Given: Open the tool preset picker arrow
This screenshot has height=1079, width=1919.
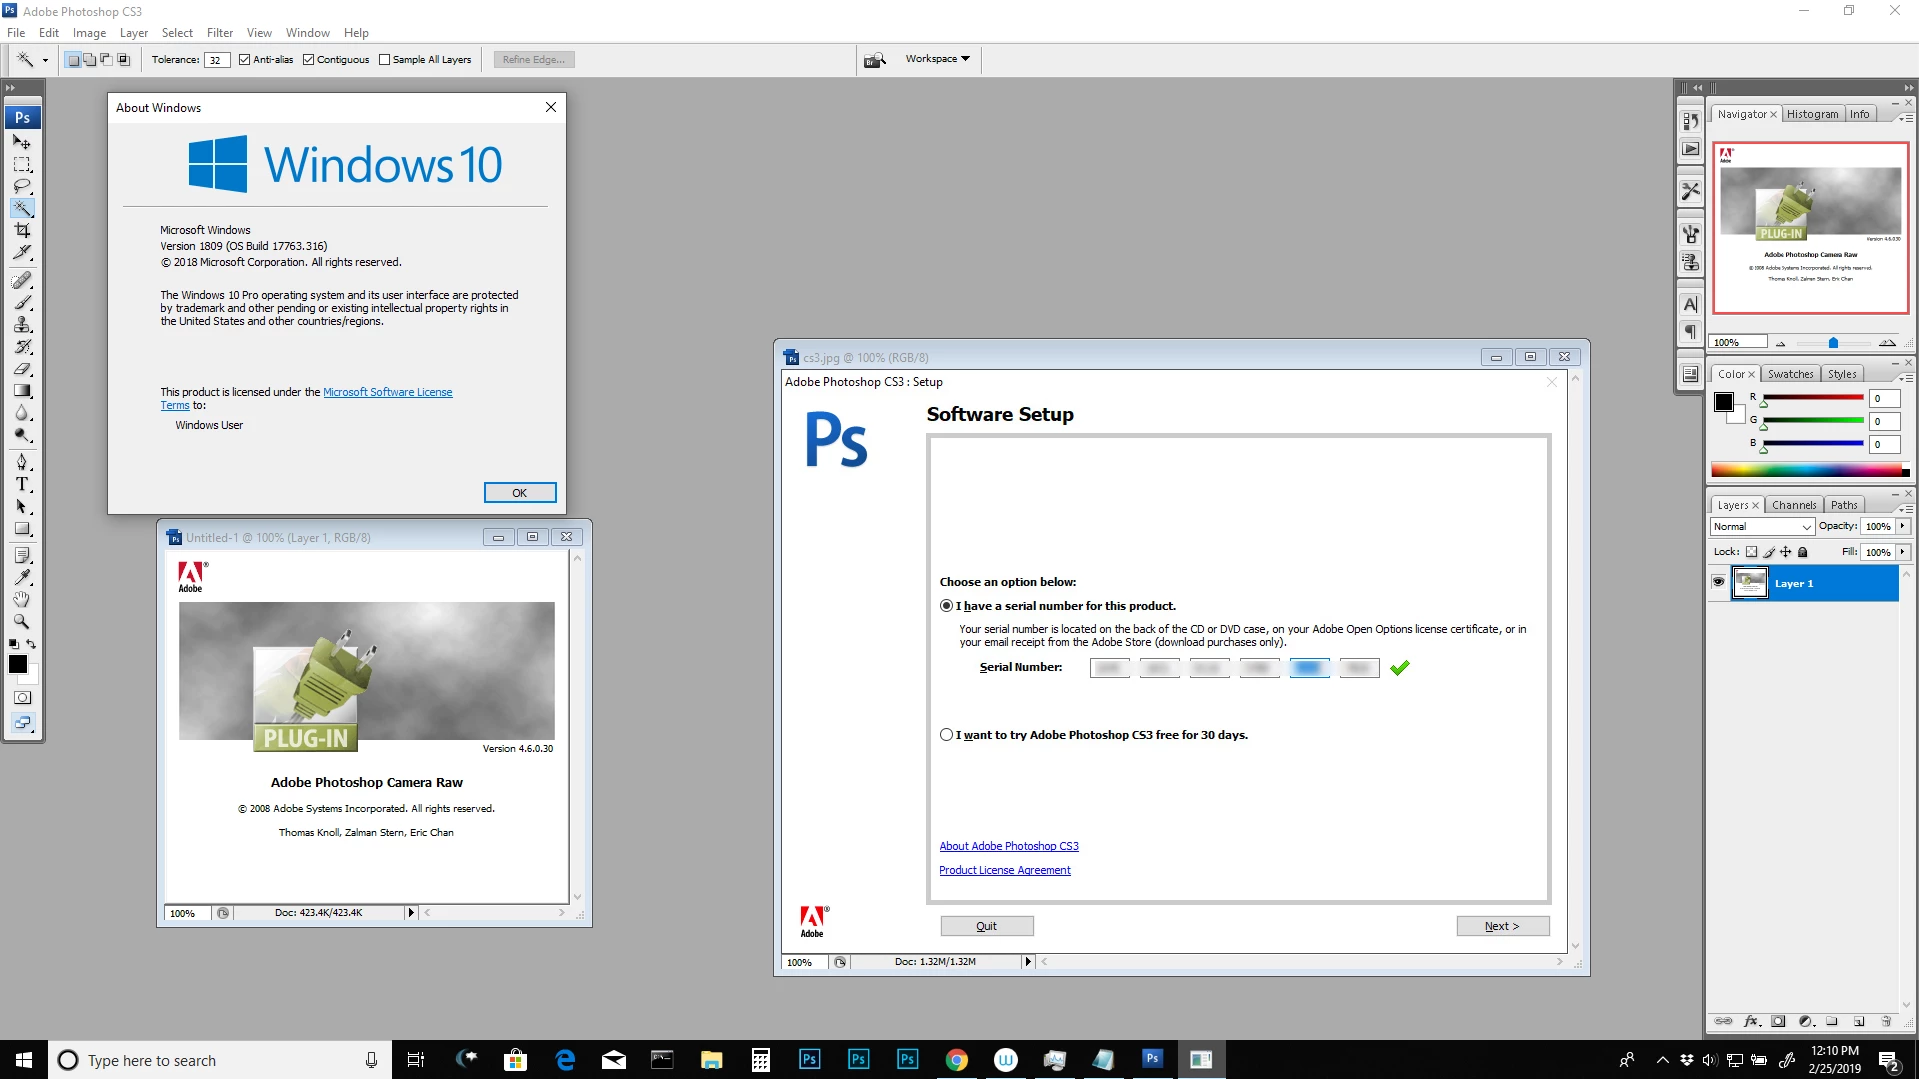Looking at the screenshot, I should pos(44,60).
